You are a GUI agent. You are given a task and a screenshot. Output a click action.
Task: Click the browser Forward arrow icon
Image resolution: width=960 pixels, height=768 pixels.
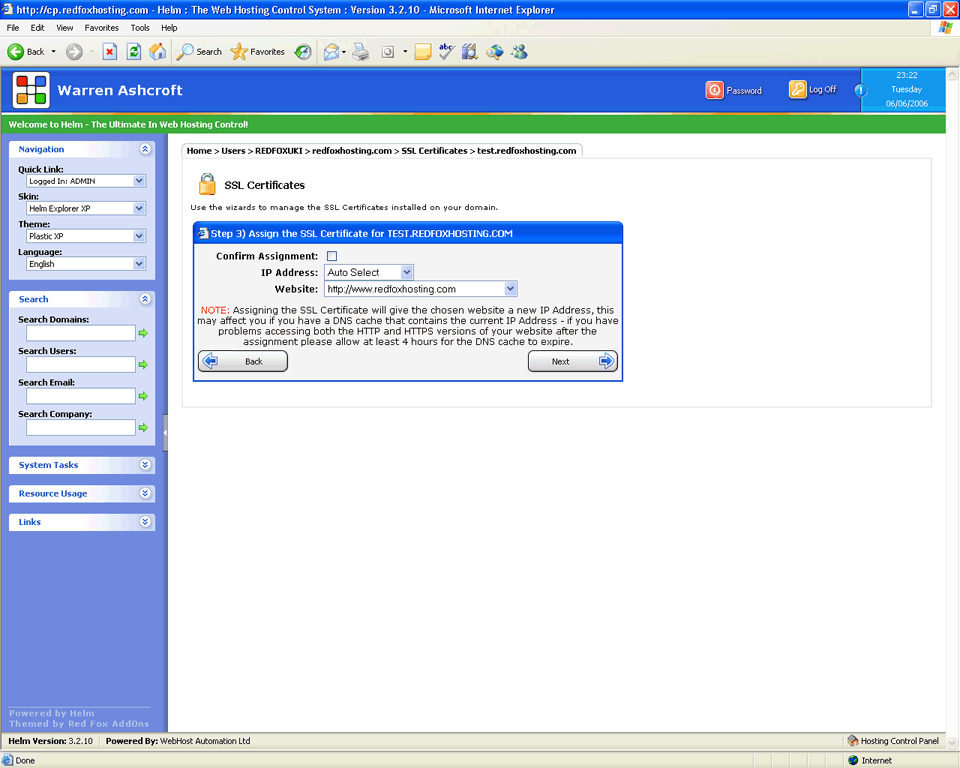pyautogui.click(x=74, y=52)
